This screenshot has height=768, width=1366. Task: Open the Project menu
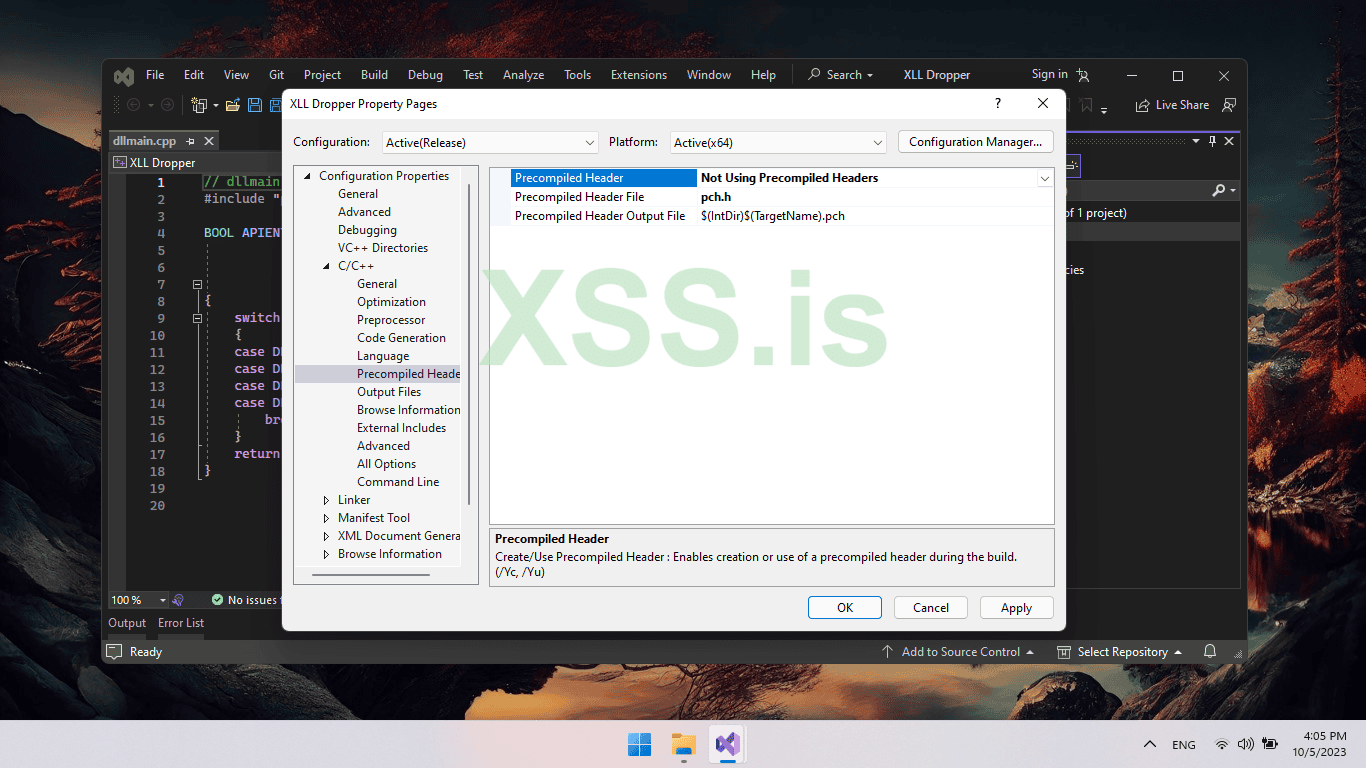[322, 75]
